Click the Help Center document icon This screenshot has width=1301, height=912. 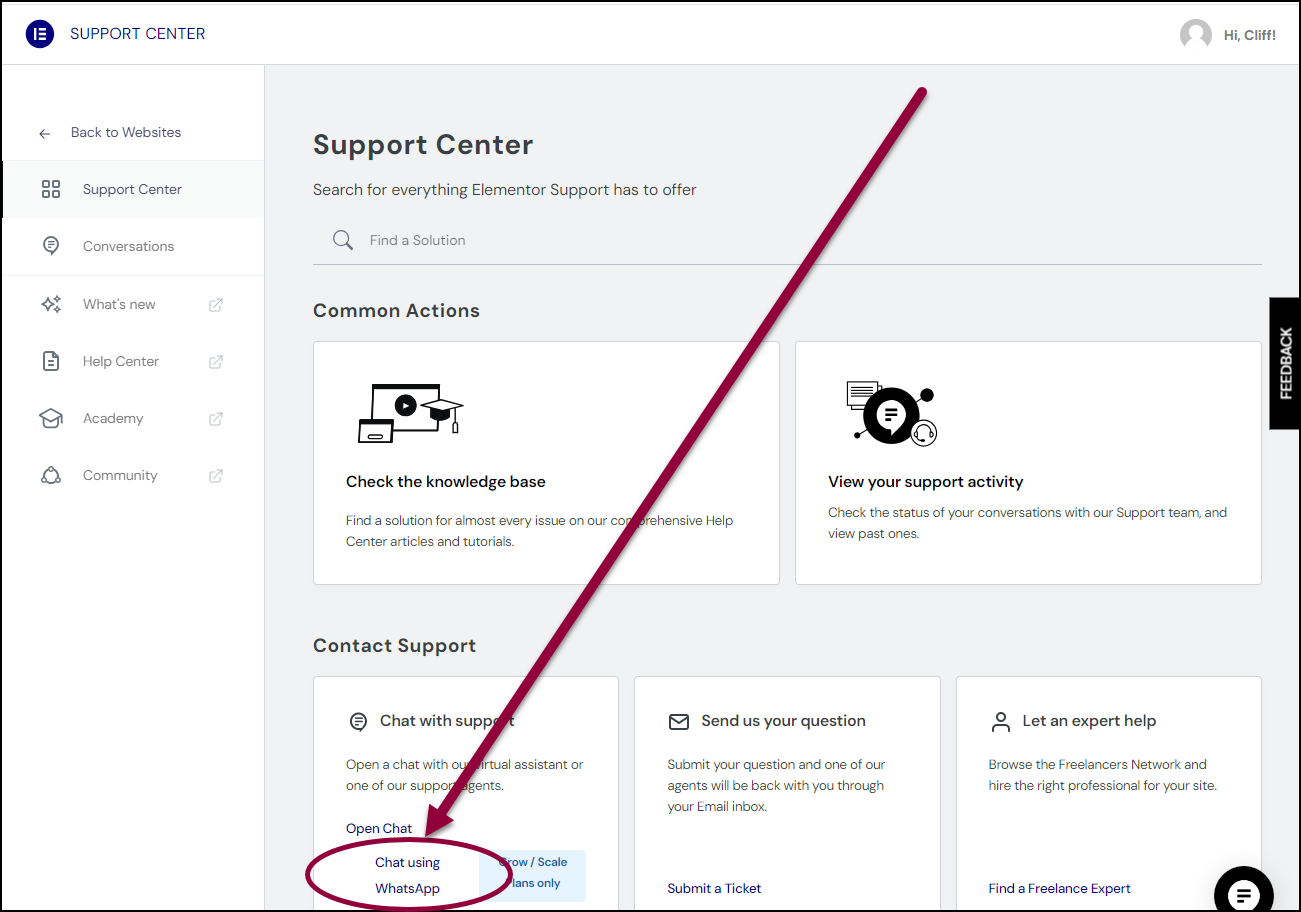click(51, 361)
